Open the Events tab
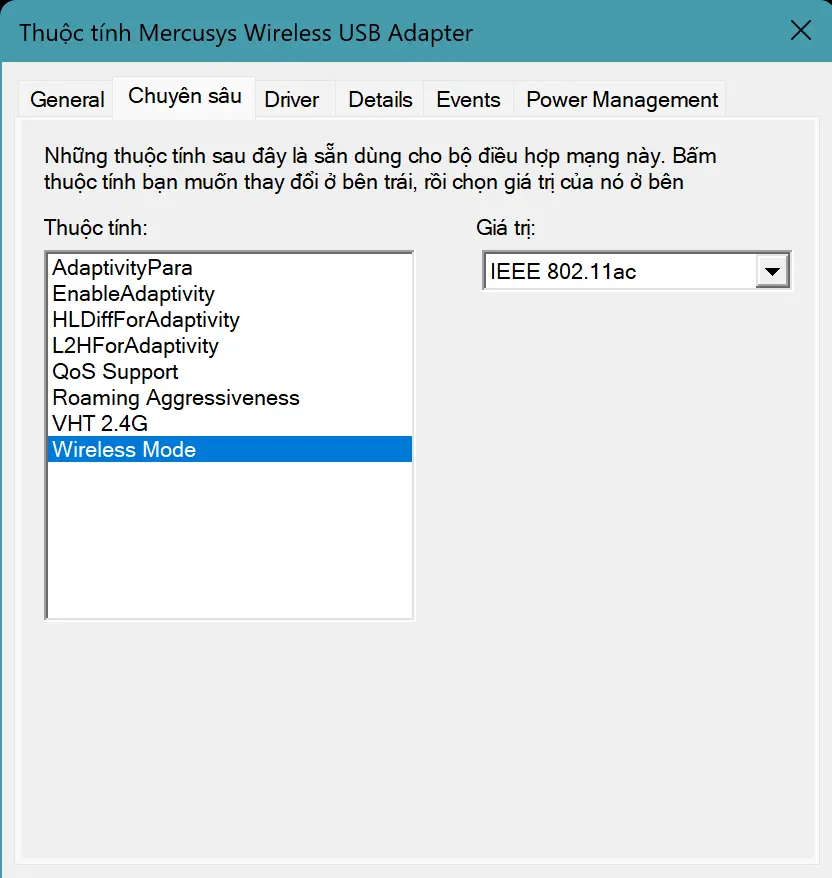 468,100
